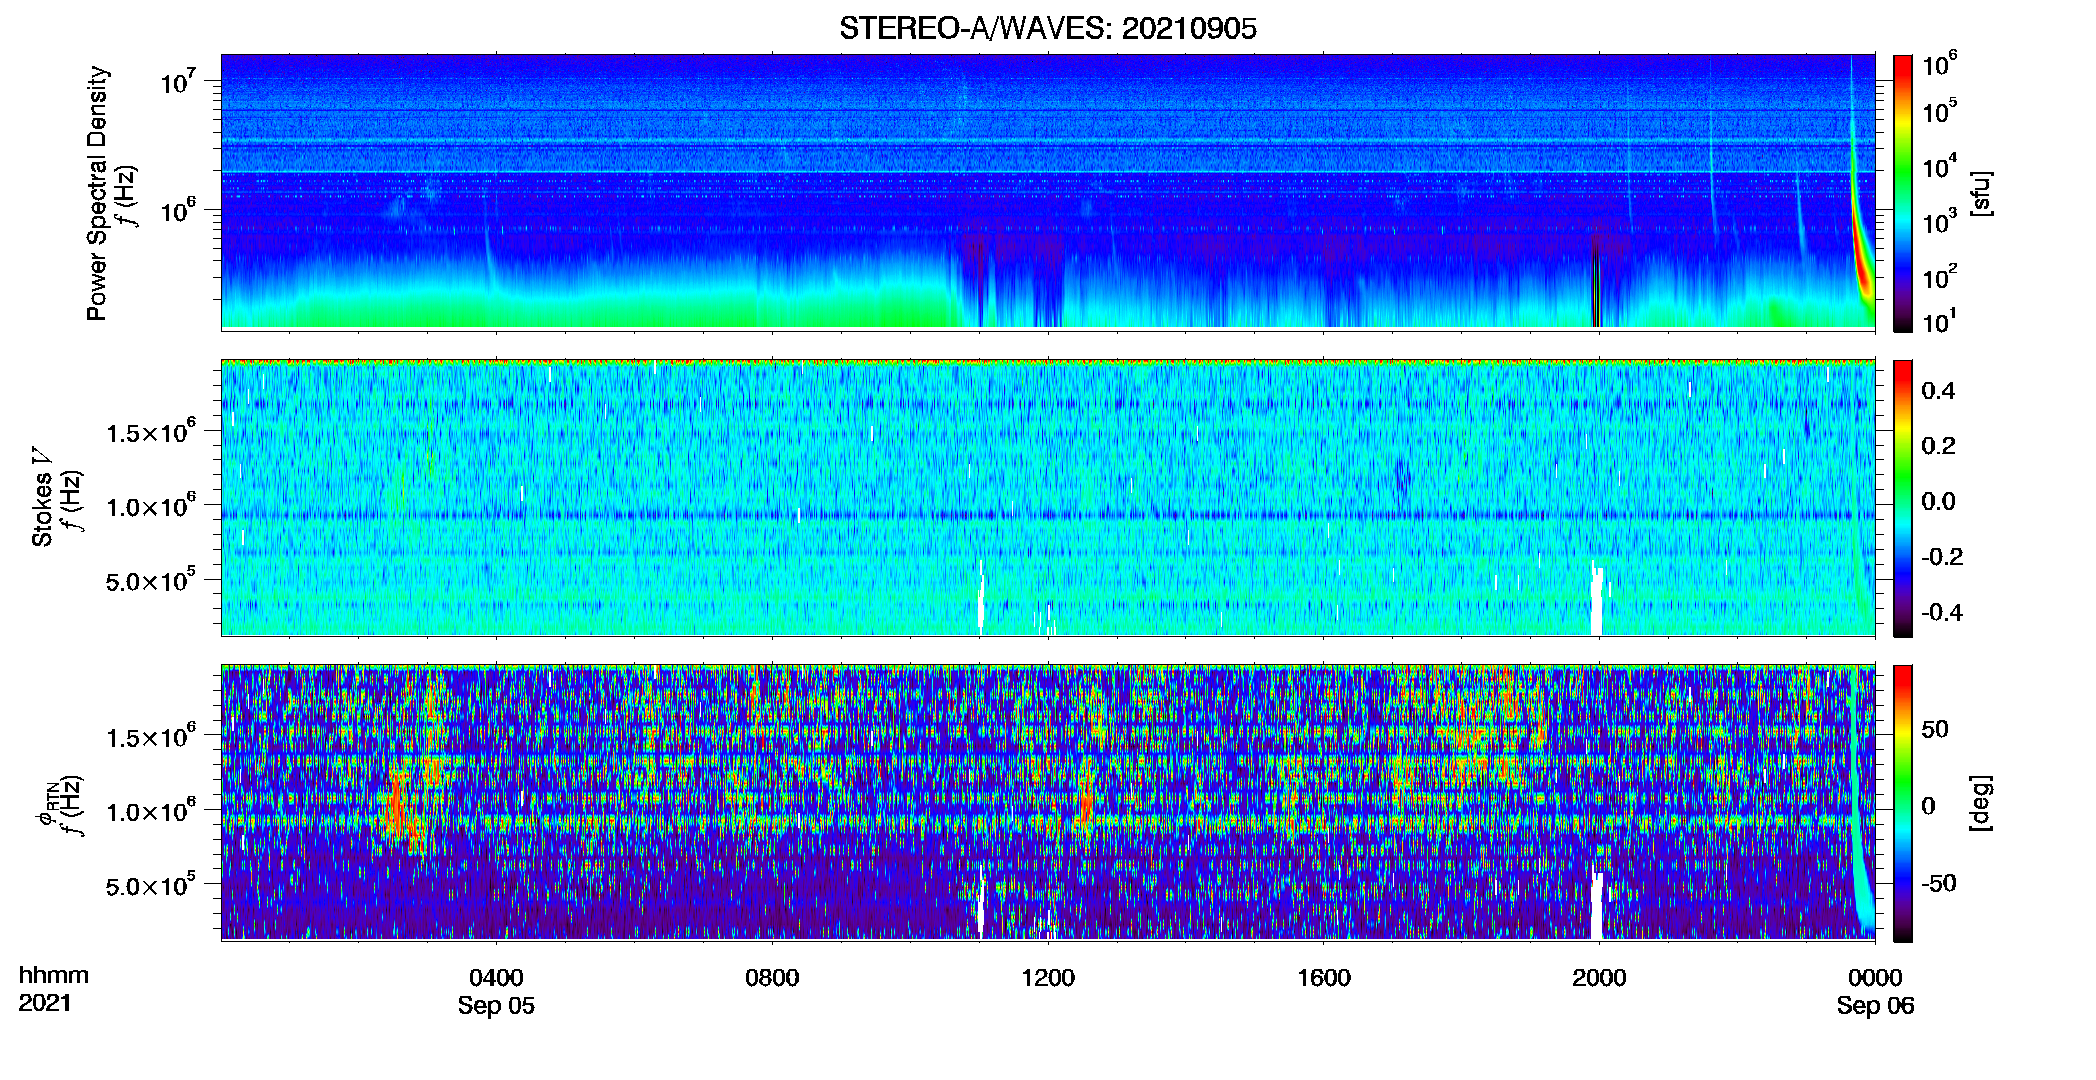
Task: Click the 10^1 label on sfu color bar
Action: 1940,322
